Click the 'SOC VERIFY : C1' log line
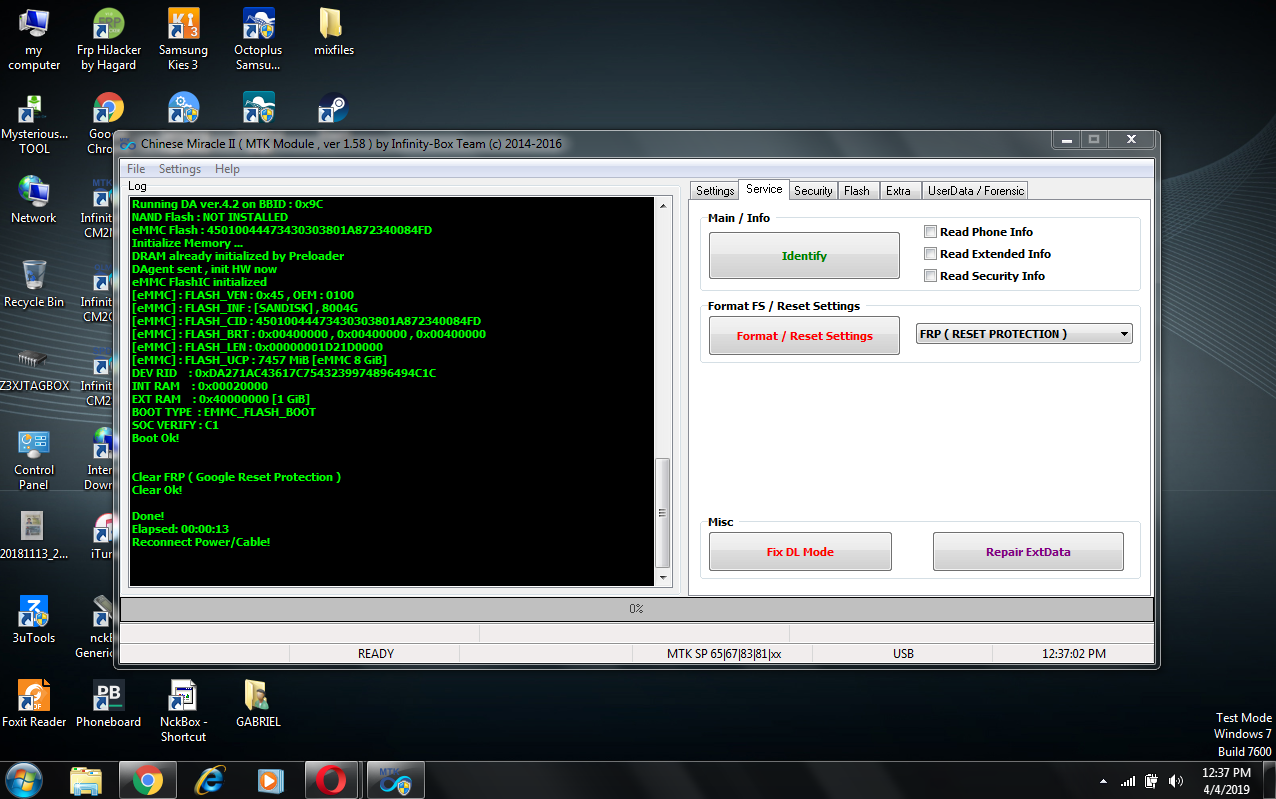 click(x=175, y=425)
